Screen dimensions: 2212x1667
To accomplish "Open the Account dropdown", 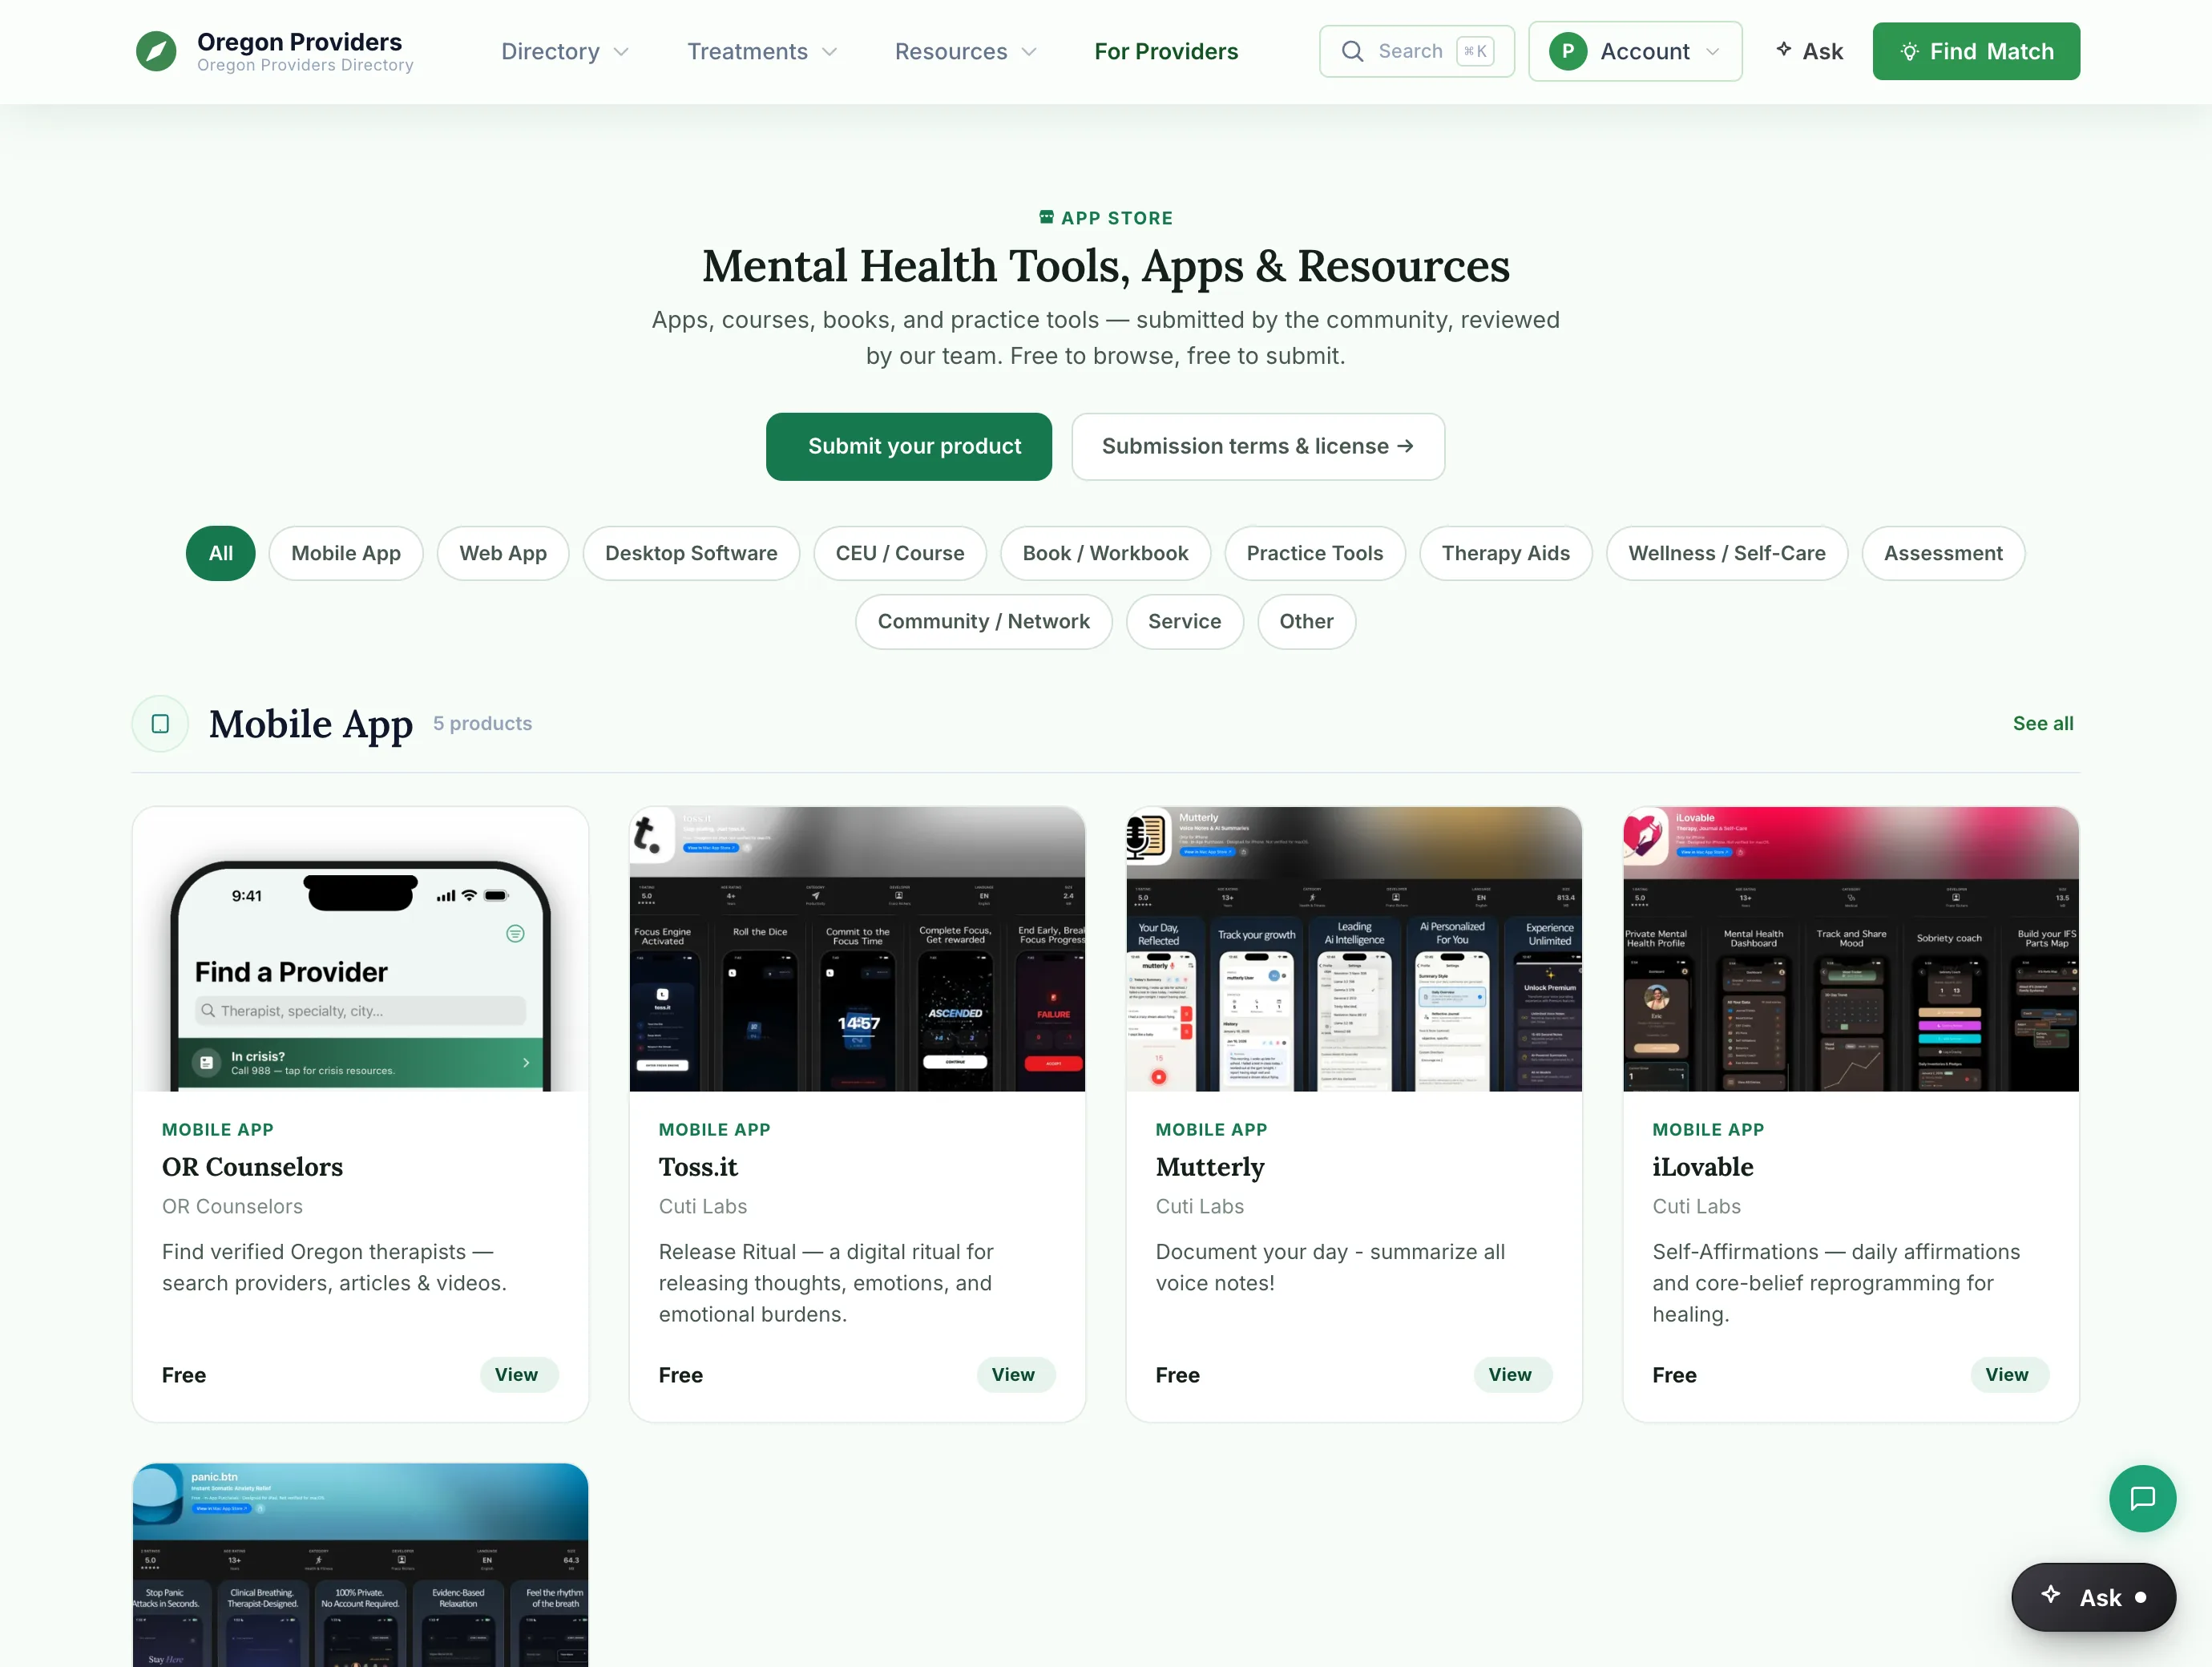I will [1635, 51].
